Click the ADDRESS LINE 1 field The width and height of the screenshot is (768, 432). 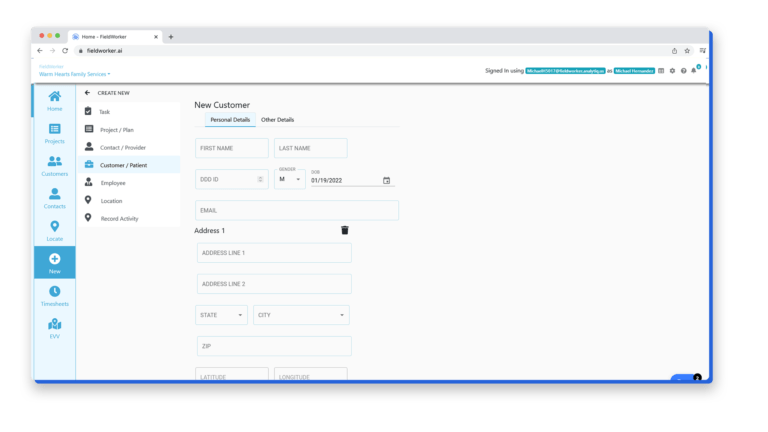pyautogui.click(x=274, y=253)
